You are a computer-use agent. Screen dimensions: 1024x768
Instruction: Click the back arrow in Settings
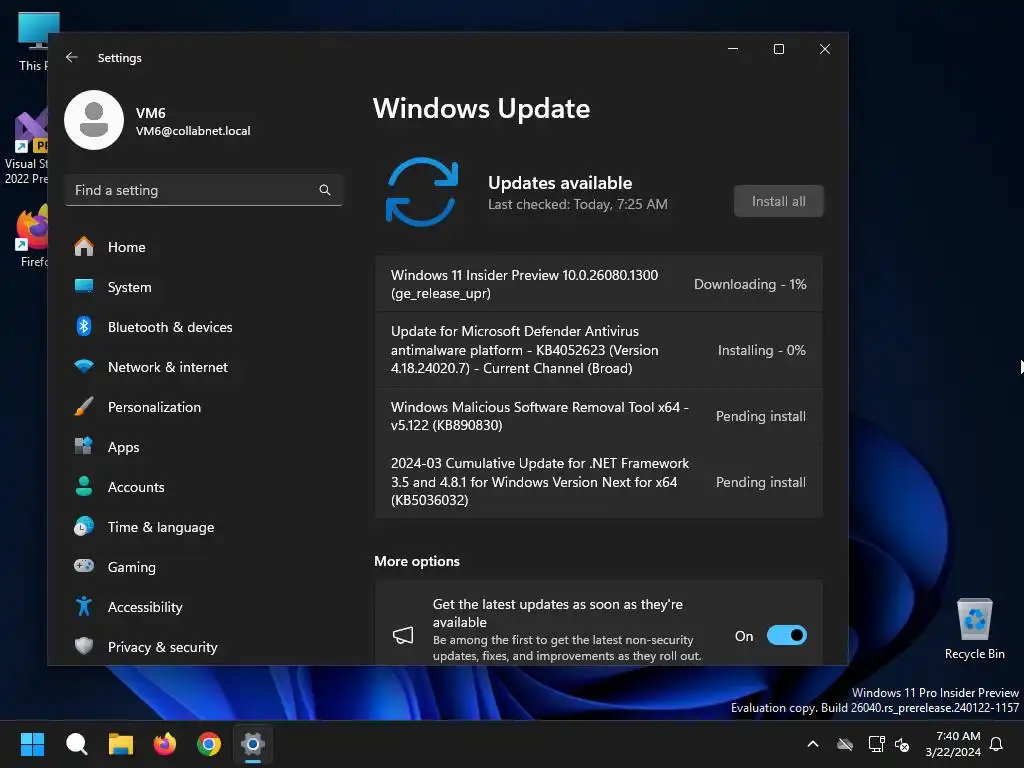pos(72,57)
